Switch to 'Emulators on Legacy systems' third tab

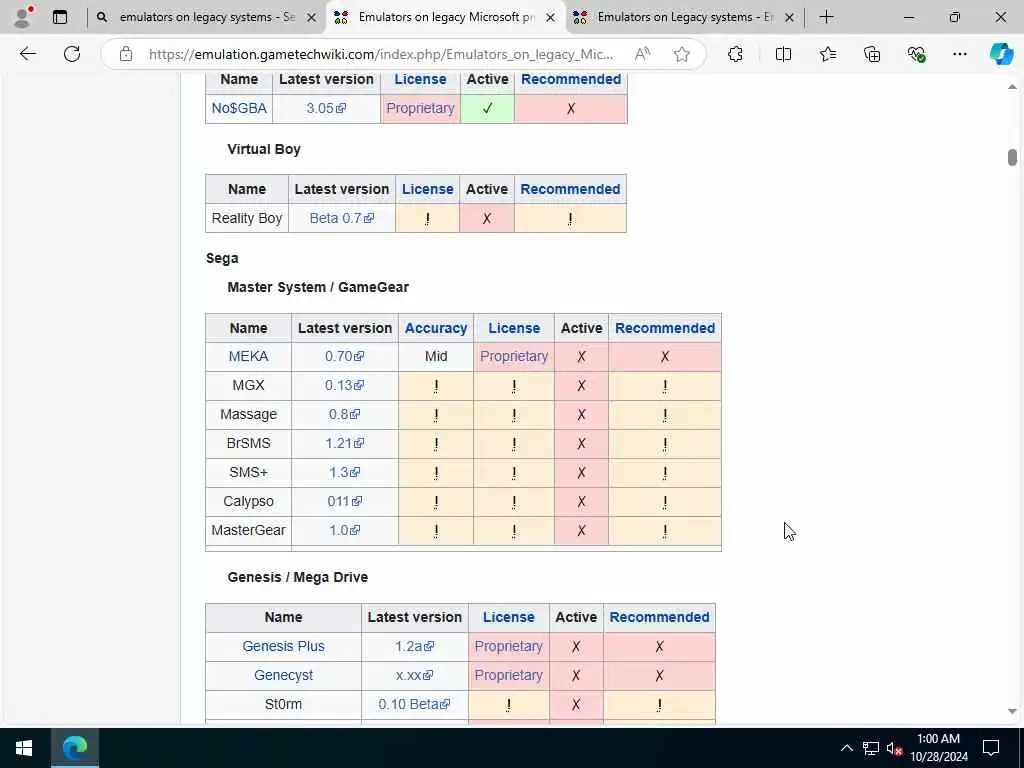point(684,17)
